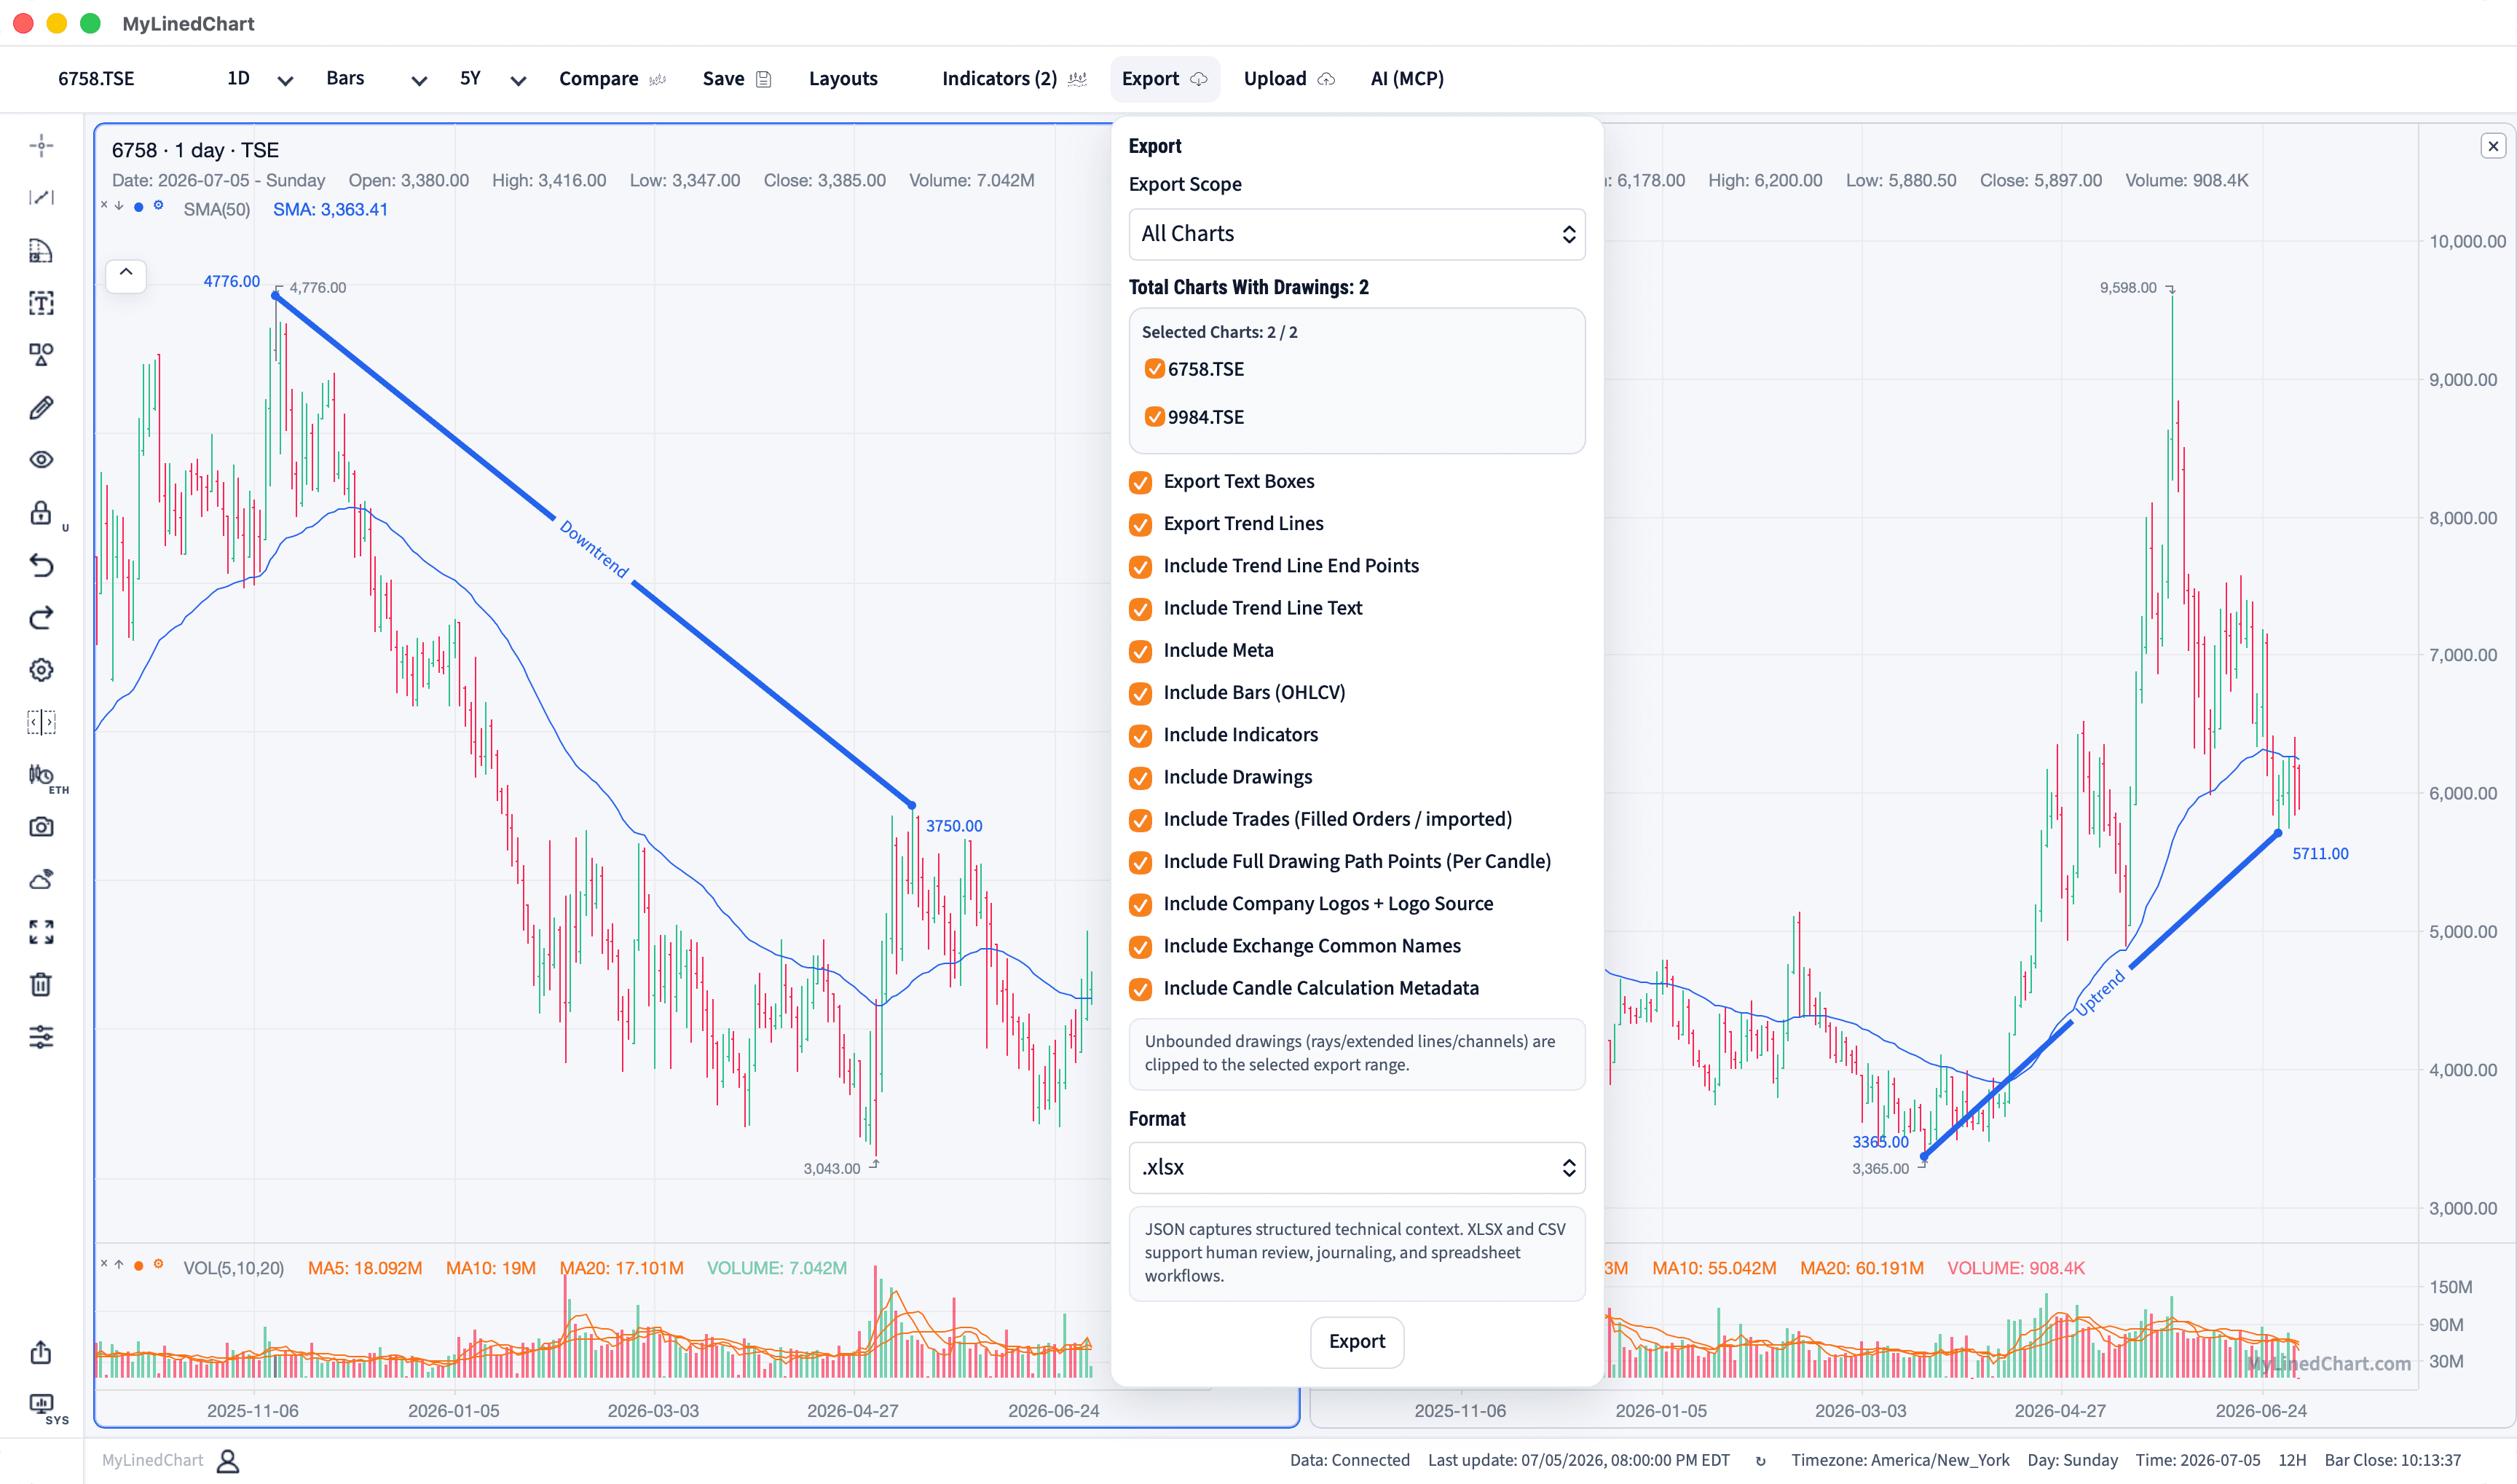This screenshot has width=2517, height=1484.
Task: Delete drawings with the trash icon
Action: coord(41,985)
